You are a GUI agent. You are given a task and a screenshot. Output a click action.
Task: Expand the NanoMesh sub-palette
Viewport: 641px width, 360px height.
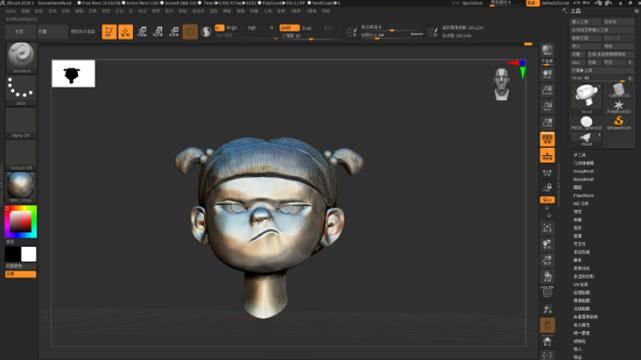click(x=583, y=179)
